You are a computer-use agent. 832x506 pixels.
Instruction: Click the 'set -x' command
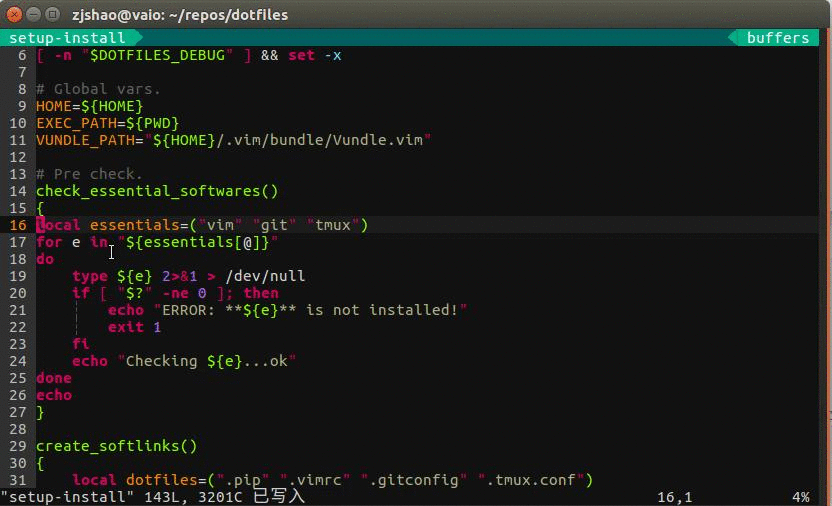pyautogui.click(x=315, y=55)
